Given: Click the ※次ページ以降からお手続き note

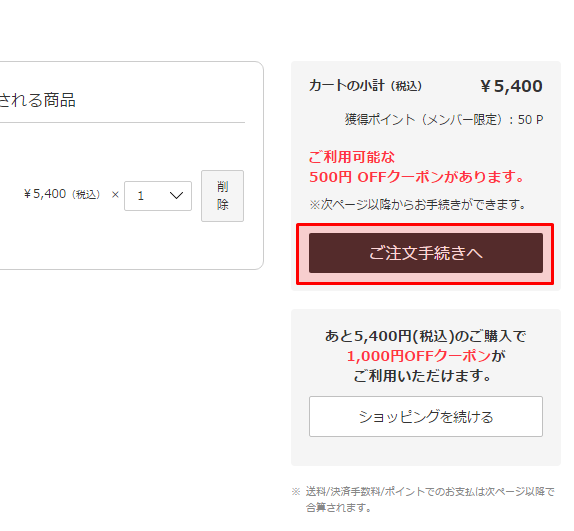Looking at the screenshot, I should [x=417, y=205].
